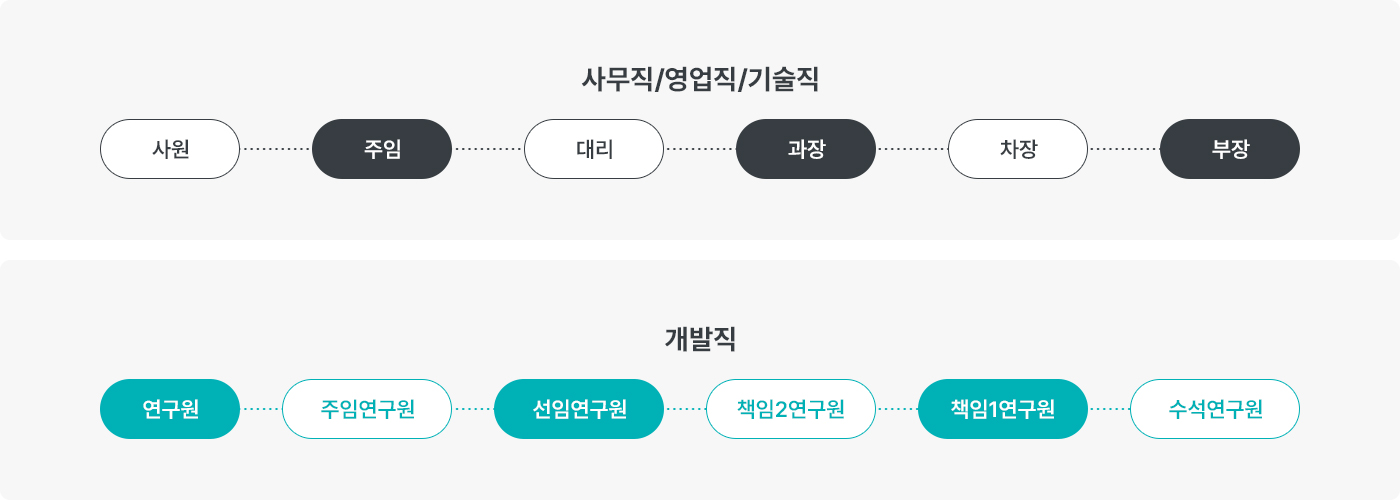Click the 차장 rank pill
This screenshot has width=1400, height=500.
[x=1018, y=149]
